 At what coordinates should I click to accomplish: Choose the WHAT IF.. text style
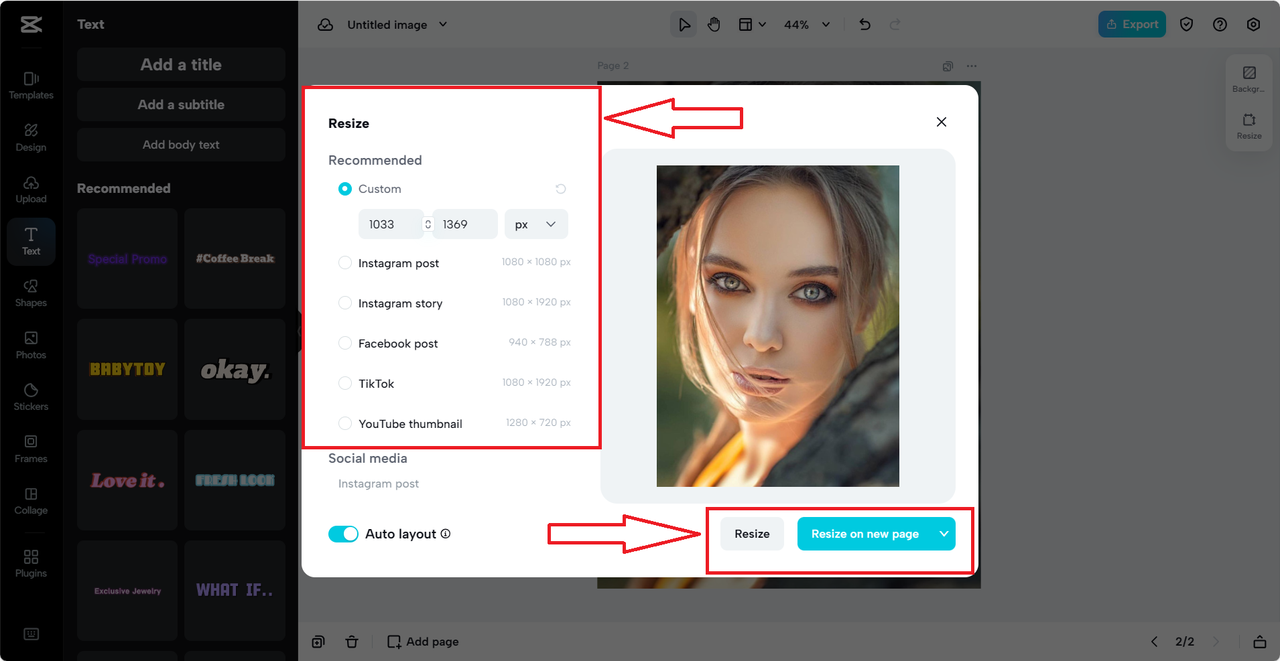[235, 591]
